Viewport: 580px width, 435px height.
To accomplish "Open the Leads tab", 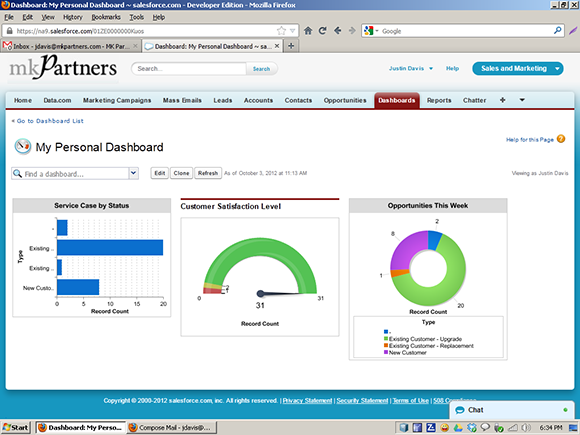I will [x=223, y=100].
